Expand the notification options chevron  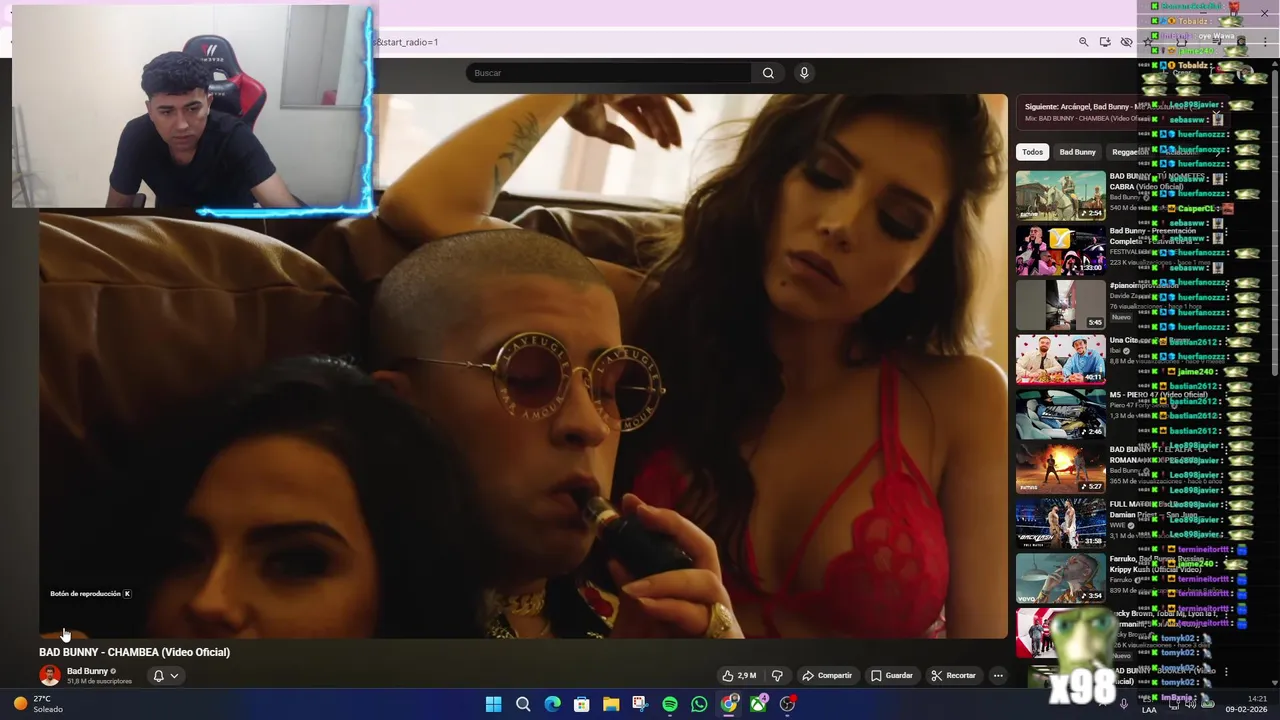pos(174,676)
